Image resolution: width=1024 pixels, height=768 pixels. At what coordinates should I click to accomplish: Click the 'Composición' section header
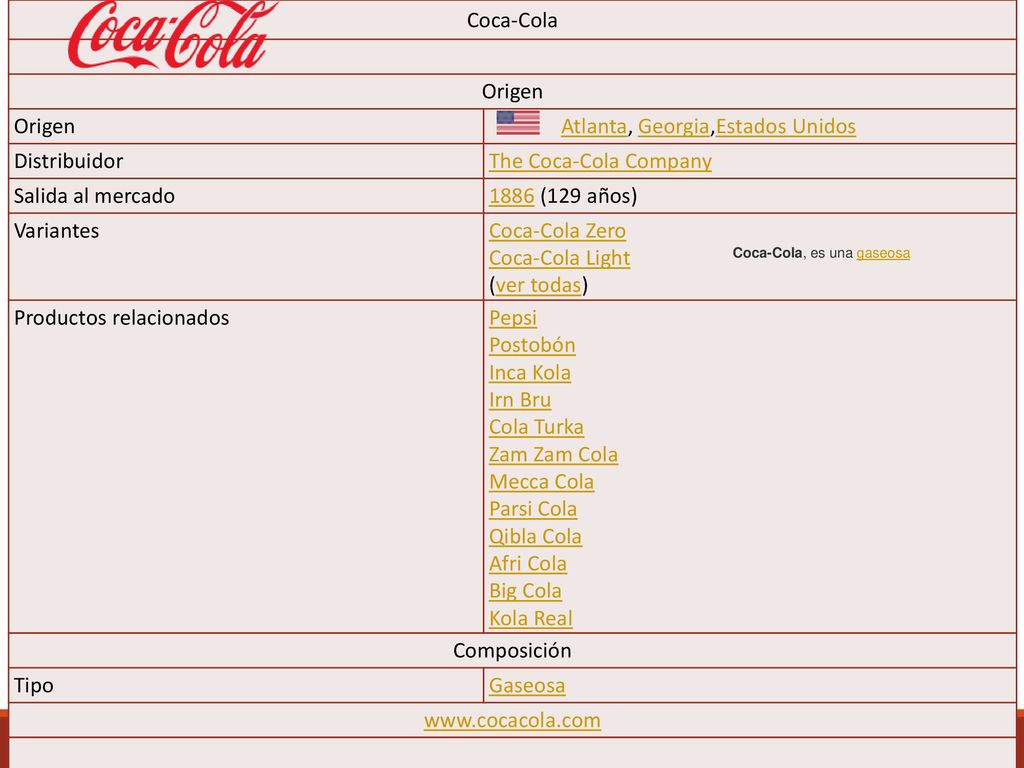512,650
